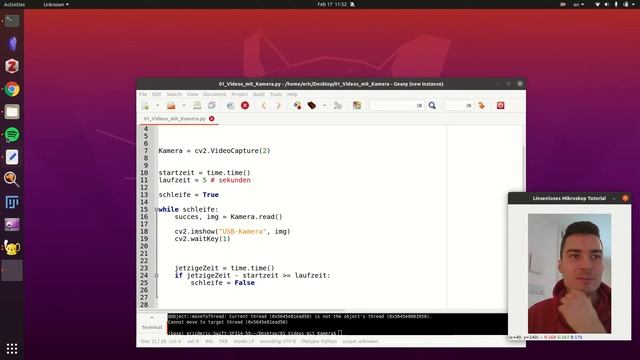Launch the text editor pencil icon in dock

(12, 157)
